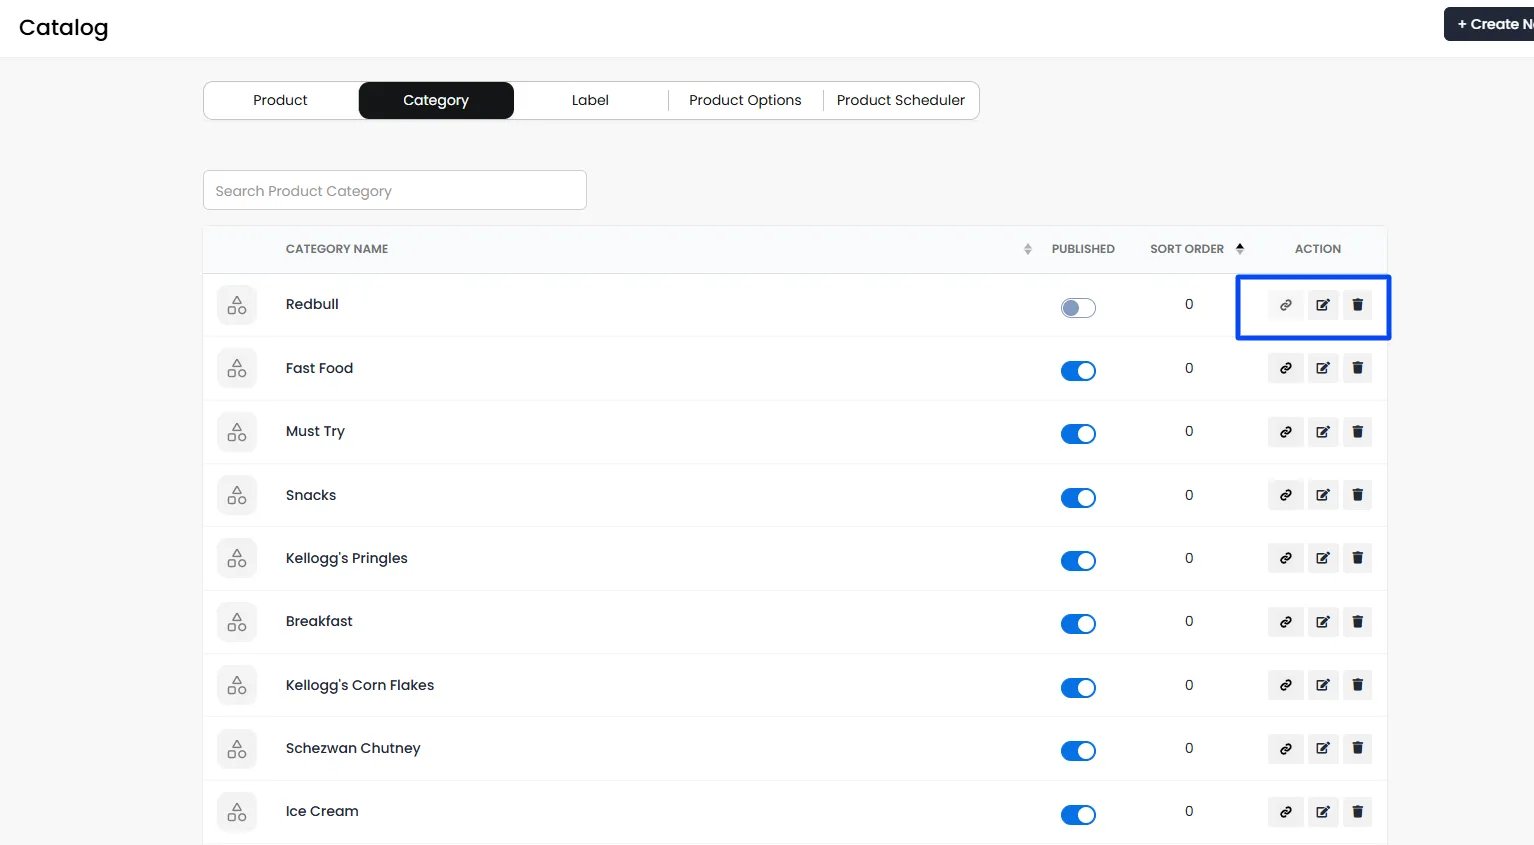
Task: Delete the Kellogg's Pringles category
Action: [x=1358, y=558]
